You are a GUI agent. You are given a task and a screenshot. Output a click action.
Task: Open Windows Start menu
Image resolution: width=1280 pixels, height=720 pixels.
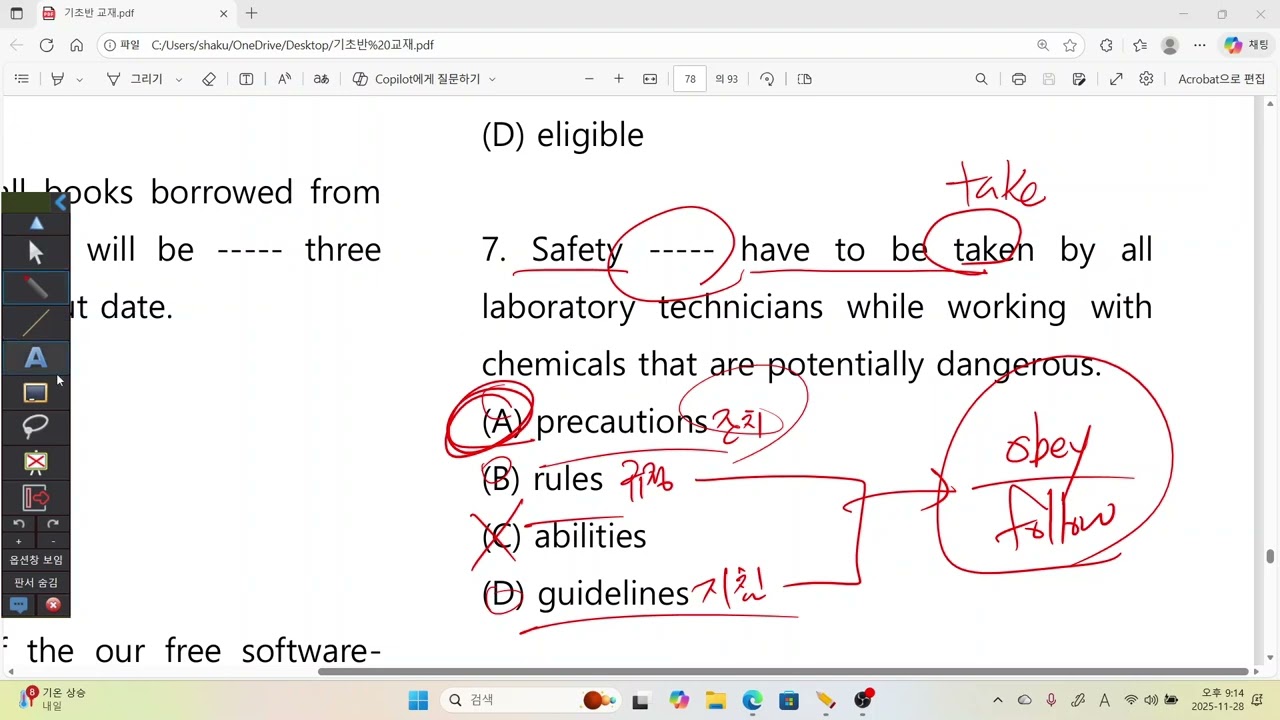pos(418,700)
